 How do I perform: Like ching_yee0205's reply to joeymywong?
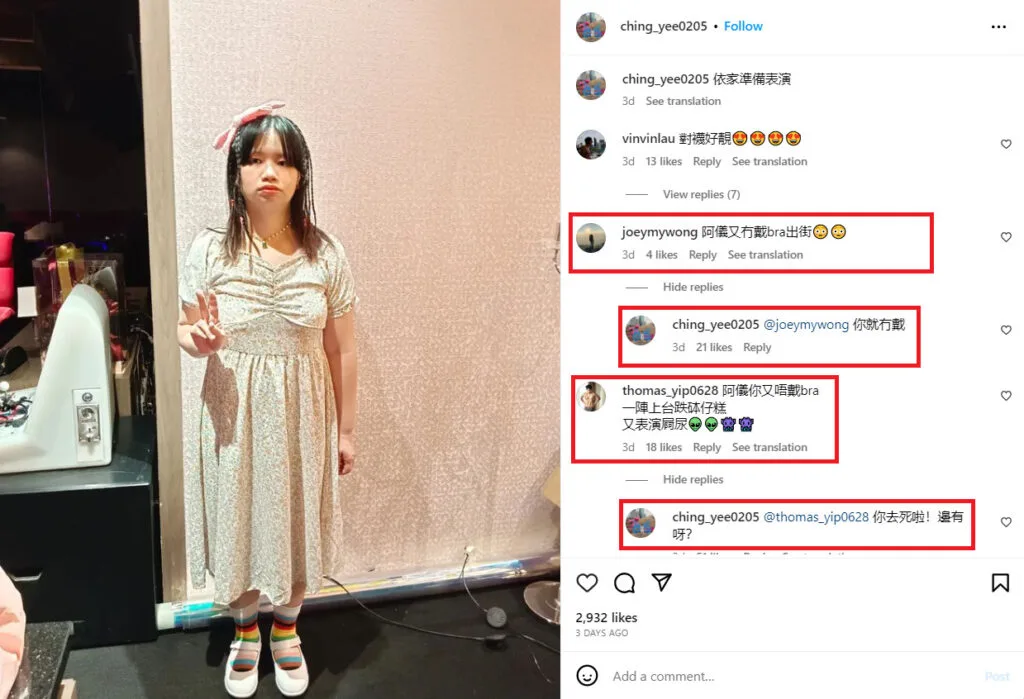pyautogui.click(x=1006, y=330)
